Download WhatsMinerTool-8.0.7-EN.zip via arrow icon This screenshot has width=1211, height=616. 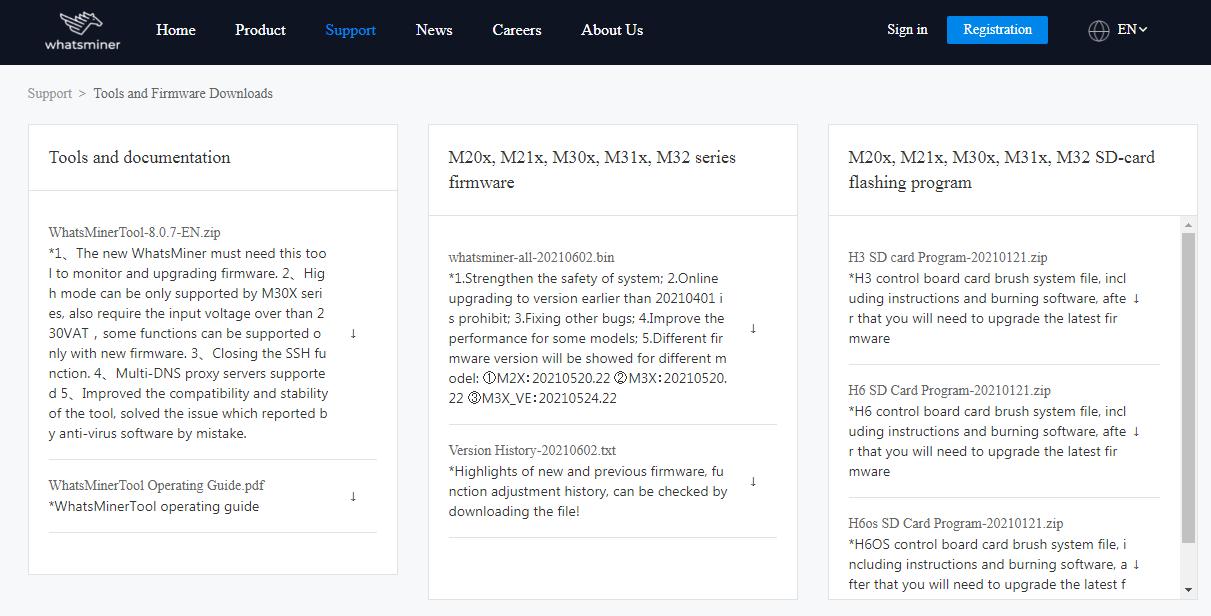[353, 334]
